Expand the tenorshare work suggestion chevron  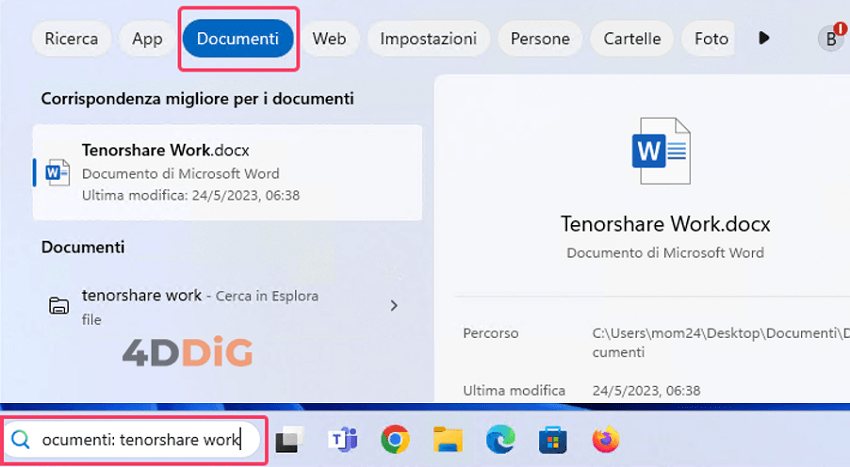coord(394,306)
